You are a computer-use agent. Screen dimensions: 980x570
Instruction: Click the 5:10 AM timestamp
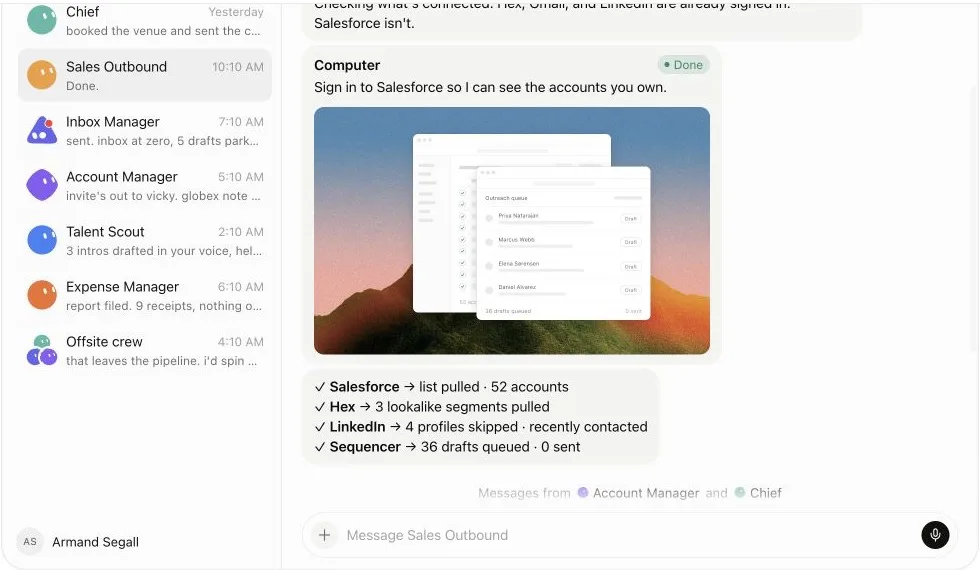coord(241,177)
